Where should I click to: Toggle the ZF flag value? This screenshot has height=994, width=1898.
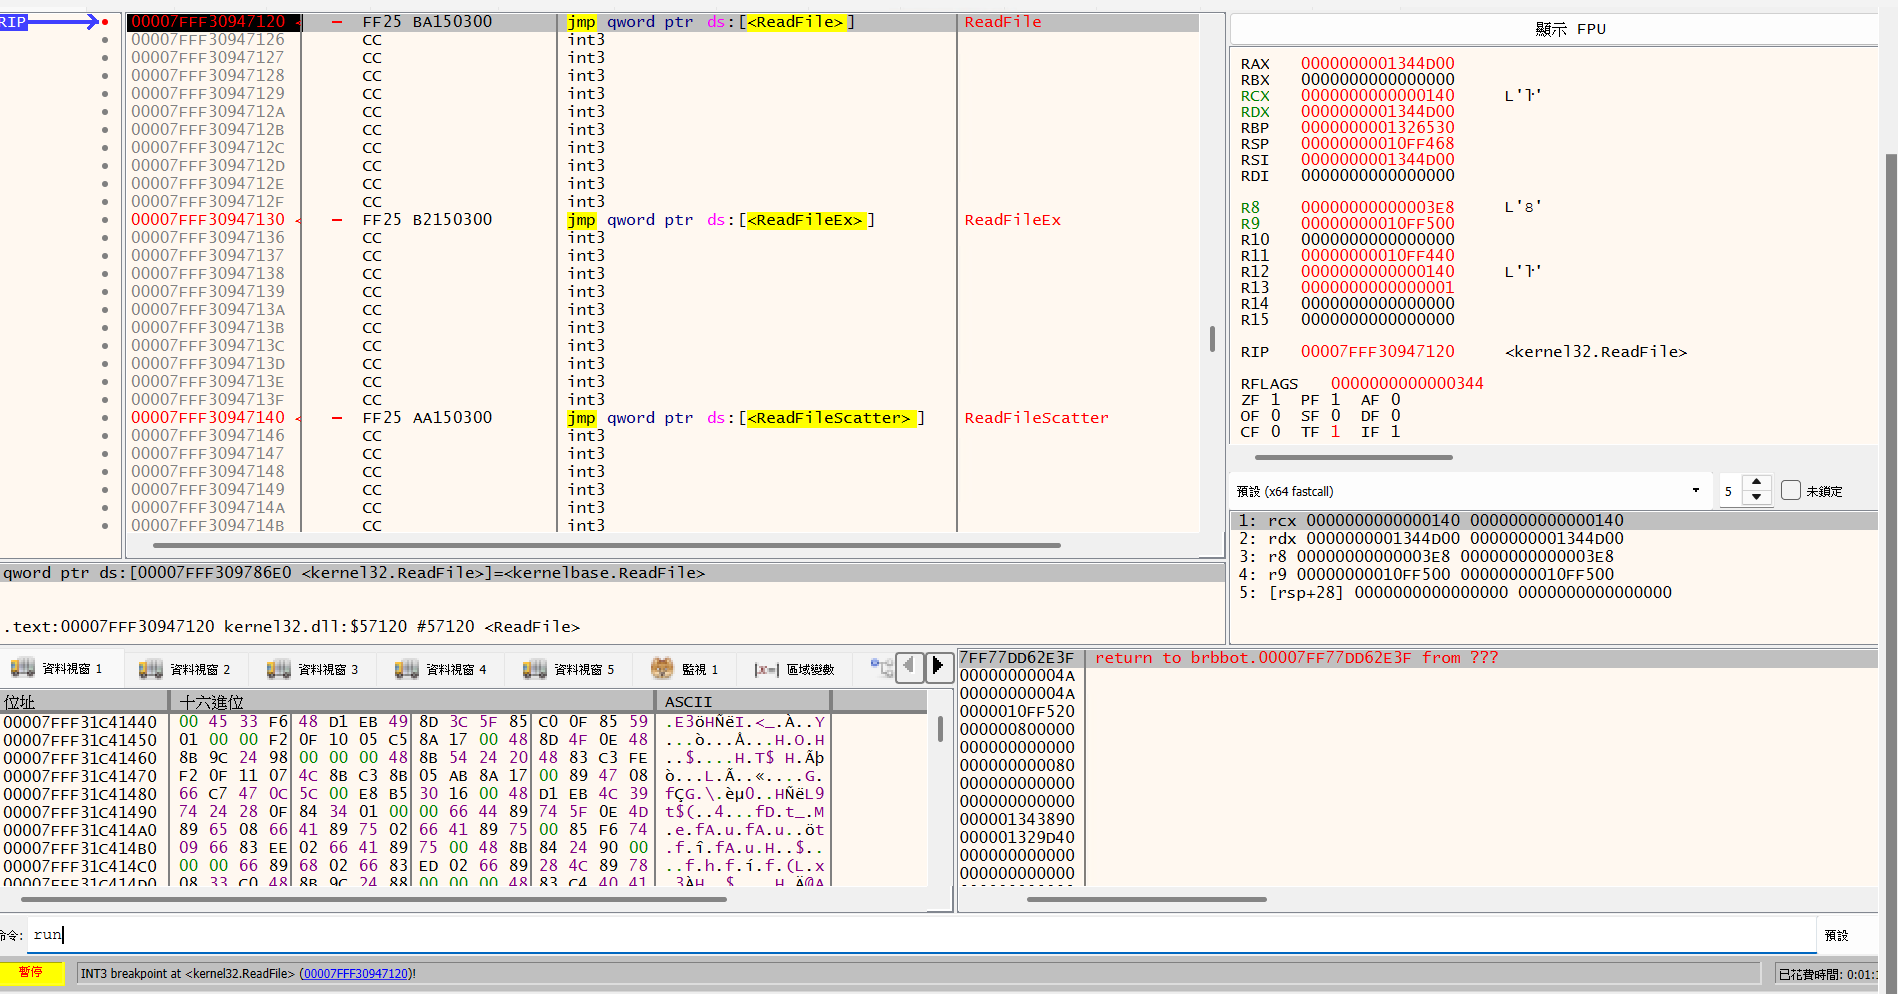point(1275,400)
